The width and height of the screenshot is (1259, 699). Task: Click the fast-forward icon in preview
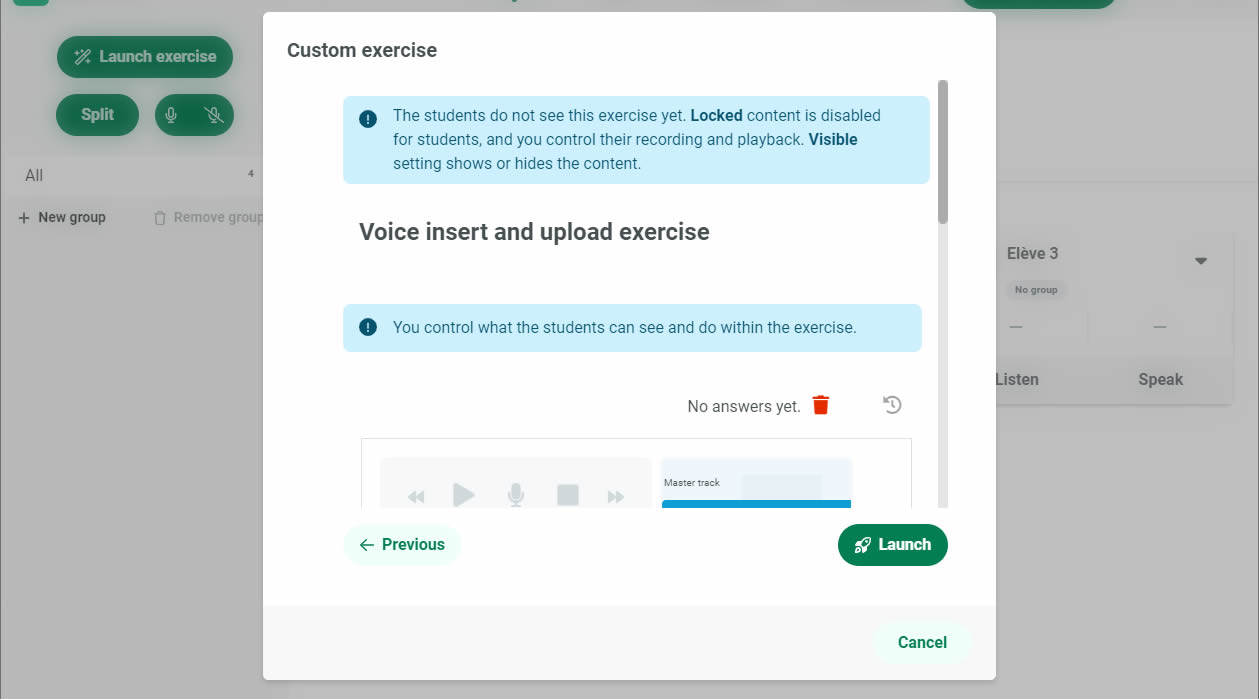coord(616,496)
